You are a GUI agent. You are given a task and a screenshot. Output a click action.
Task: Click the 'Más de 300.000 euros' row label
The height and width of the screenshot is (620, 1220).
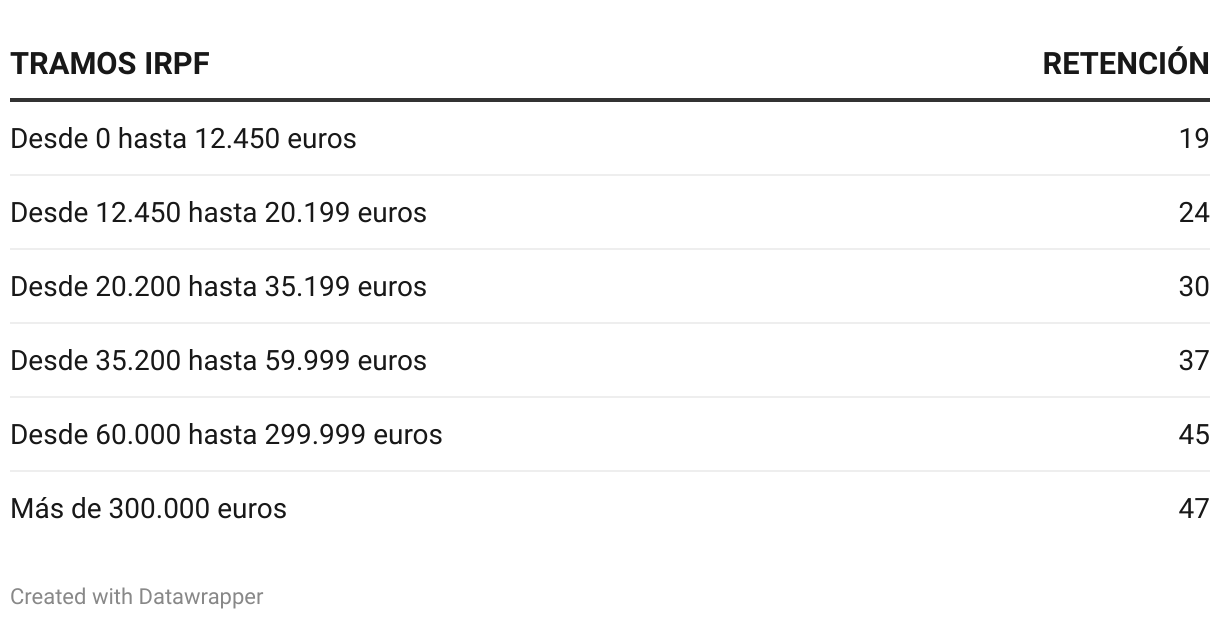(x=148, y=508)
